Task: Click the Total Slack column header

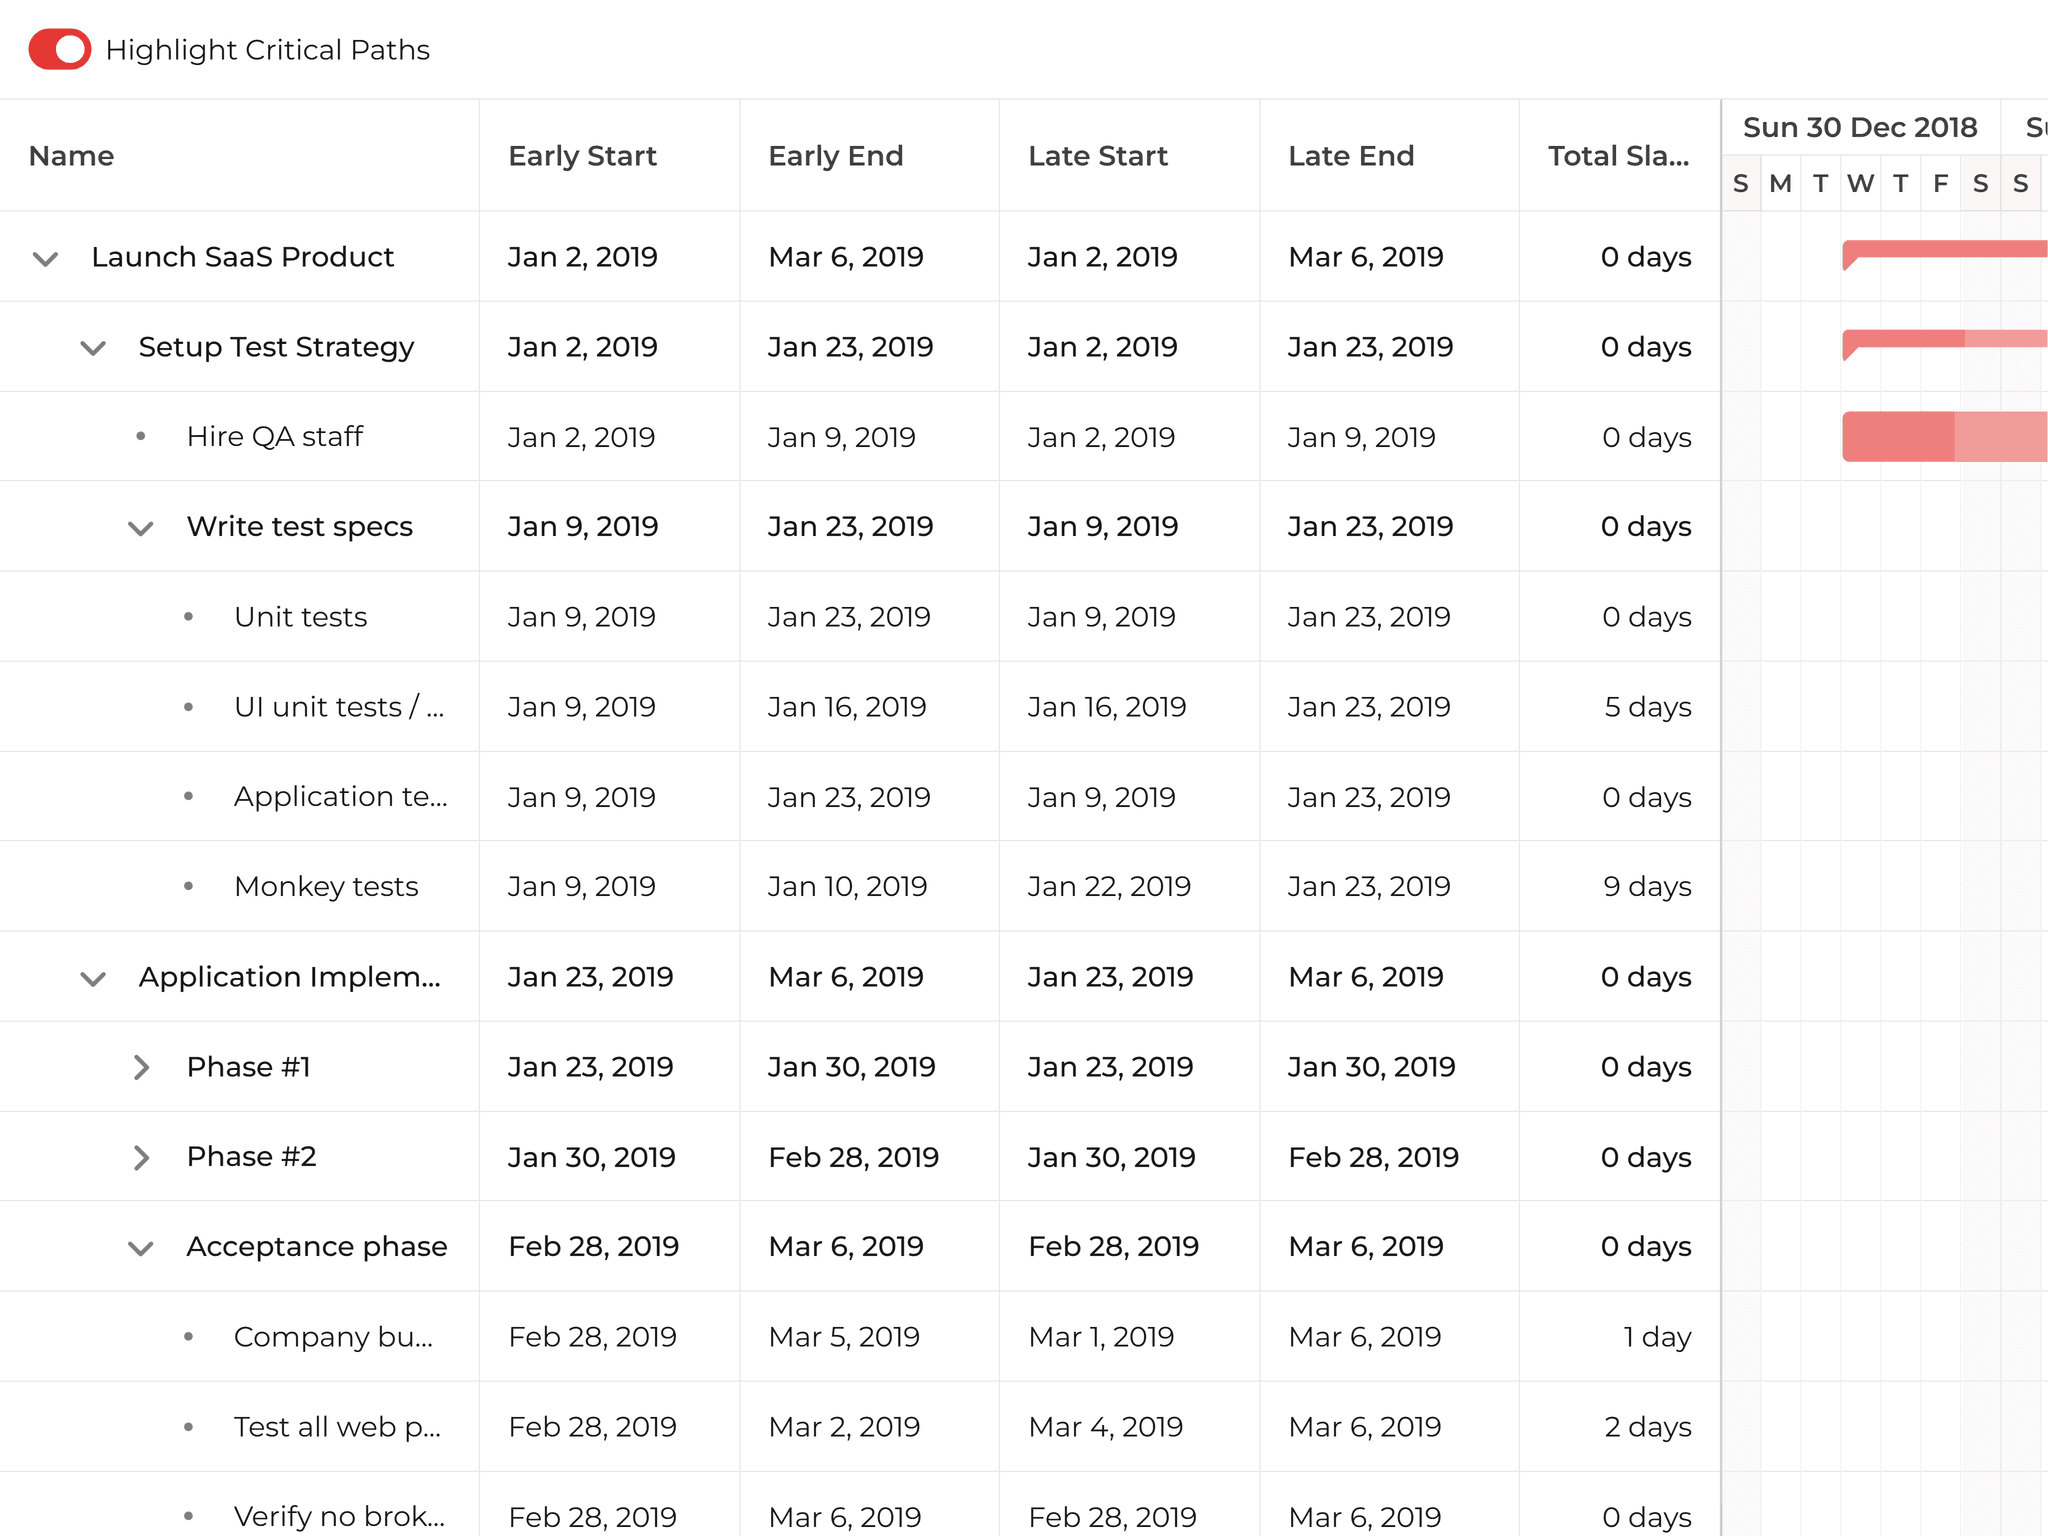Action: point(1617,156)
